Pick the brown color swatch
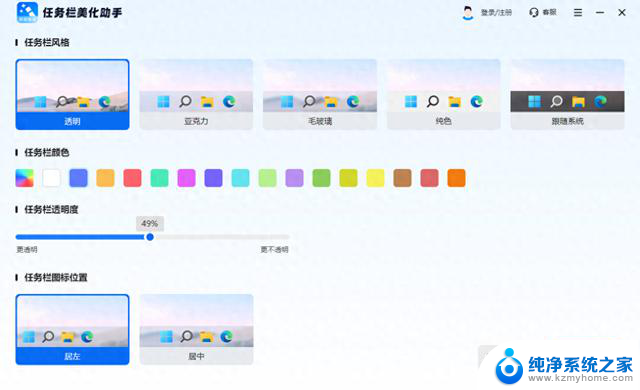The width and height of the screenshot is (640, 390). tap(402, 178)
